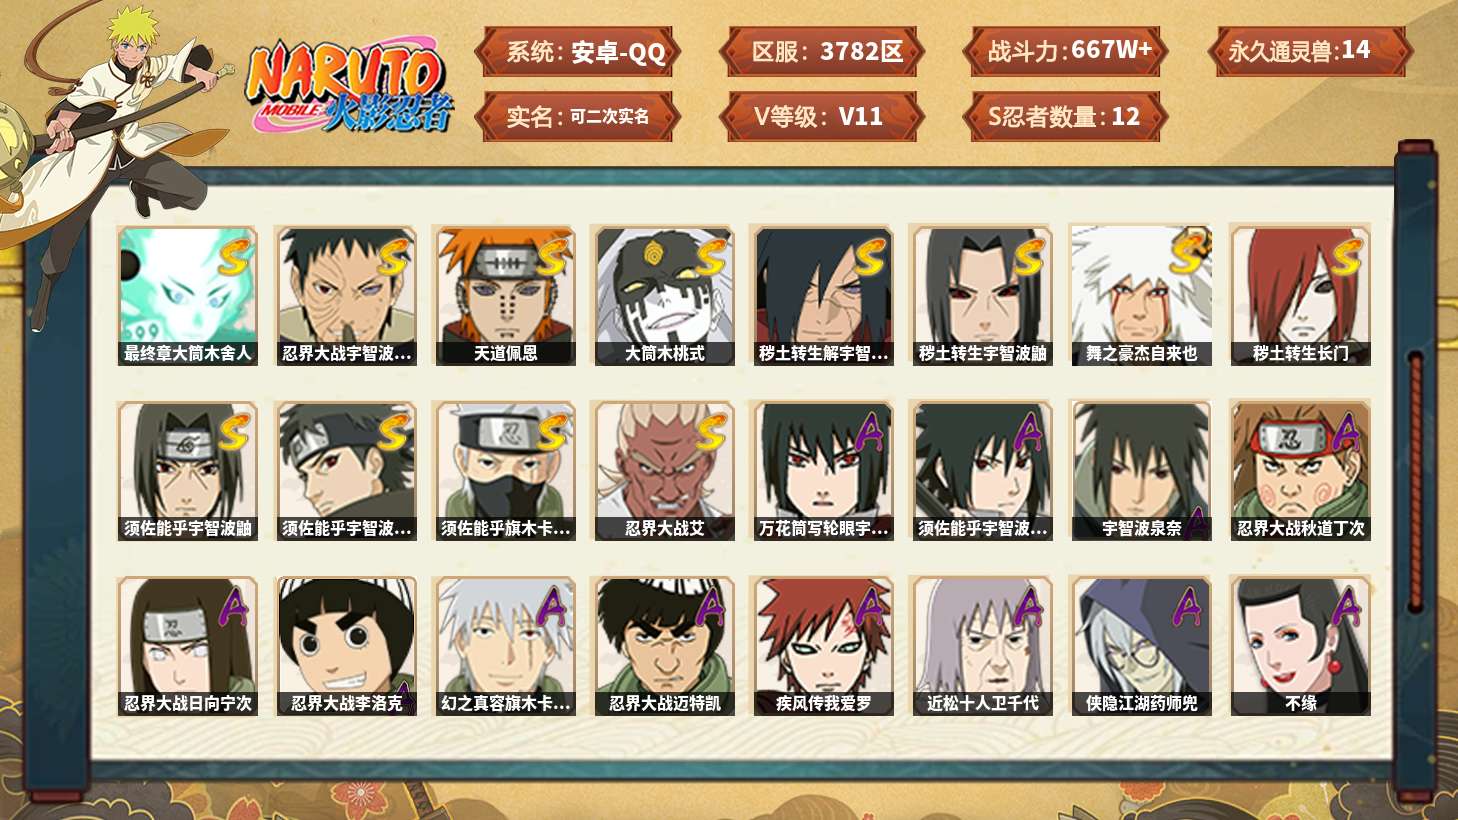Click the 侠隐江湖药师兜 portrait
This screenshot has width=1458, height=820.
pos(1141,646)
